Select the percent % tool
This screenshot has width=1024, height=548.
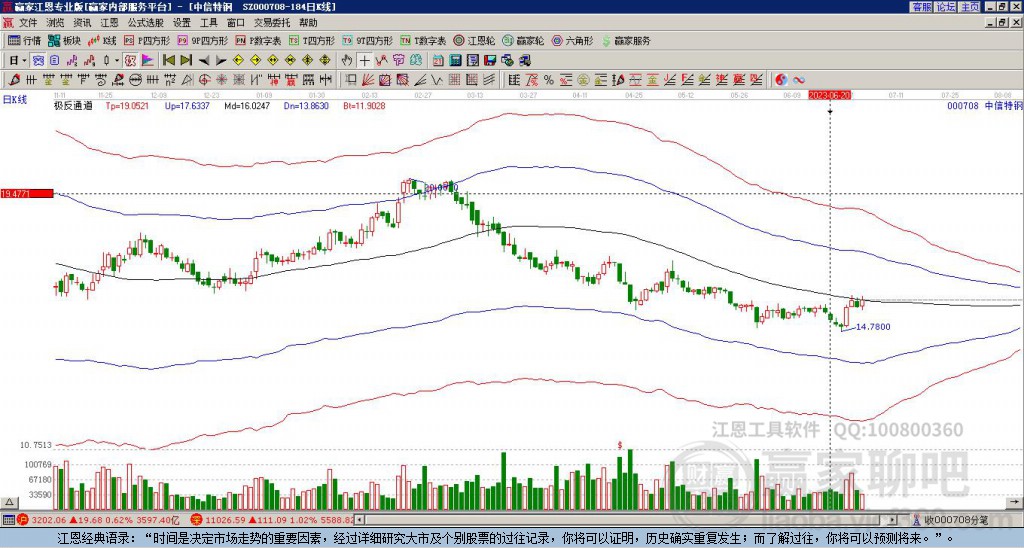tap(549, 80)
